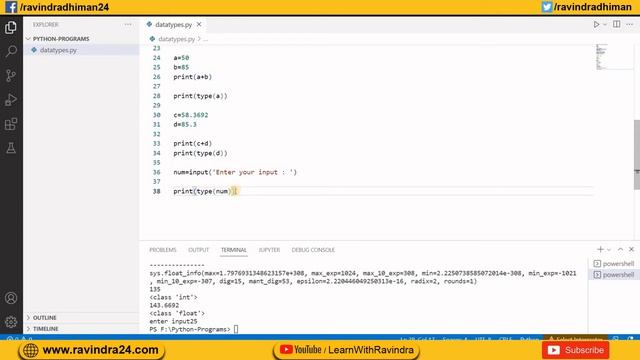The image size is (640, 360).
Task: Switch to the PROBLEMS panel tab
Action: pyautogui.click(x=162, y=250)
